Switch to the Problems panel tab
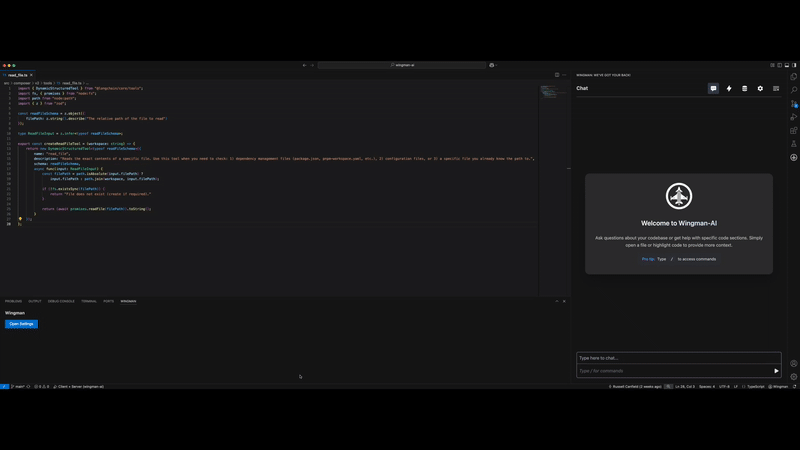The image size is (800, 450). pyautogui.click(x=13, y=301)
